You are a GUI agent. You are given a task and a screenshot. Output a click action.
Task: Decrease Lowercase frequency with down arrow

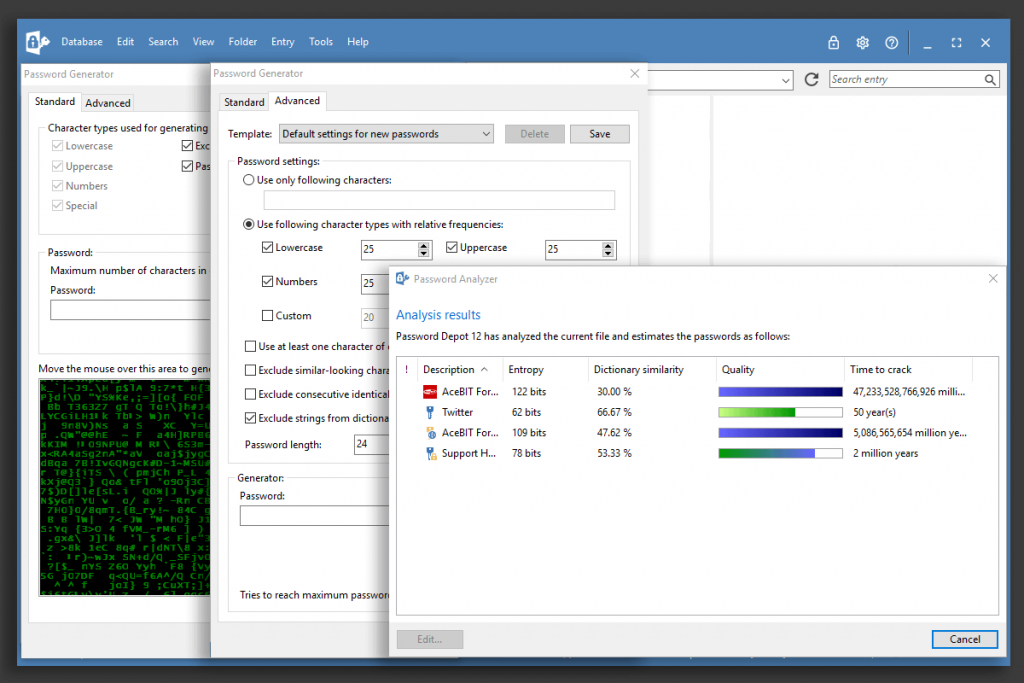tap(424, 253)
